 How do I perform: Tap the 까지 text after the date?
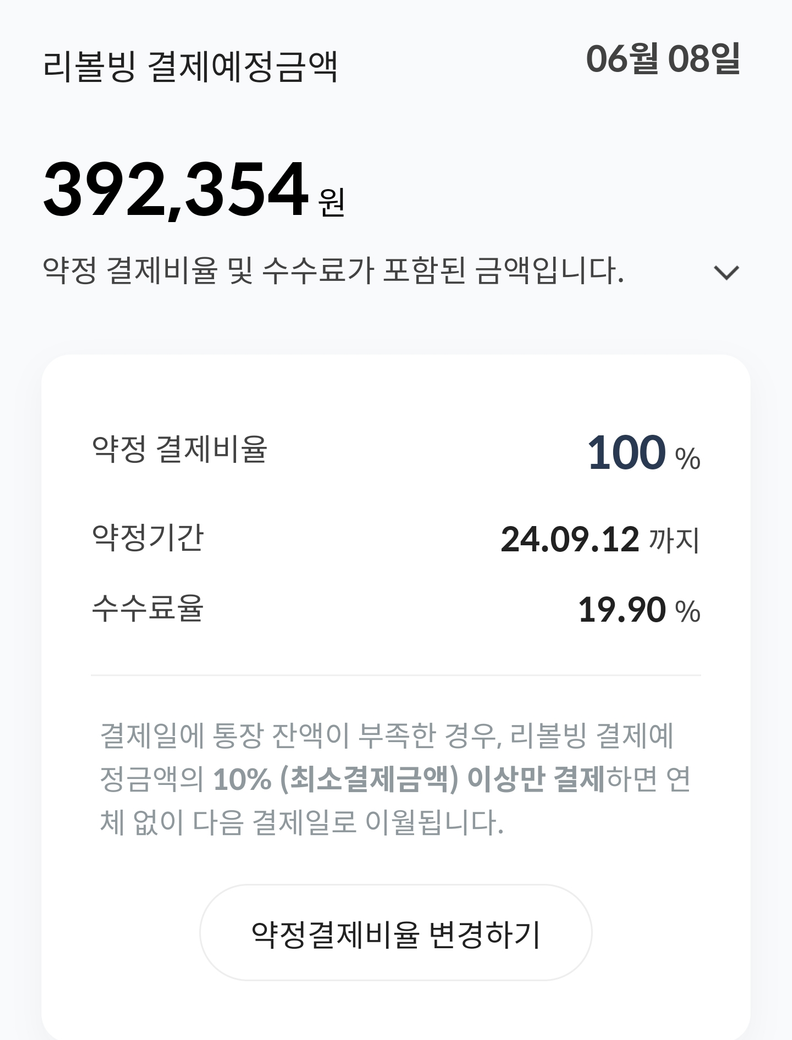click(674, 541)
